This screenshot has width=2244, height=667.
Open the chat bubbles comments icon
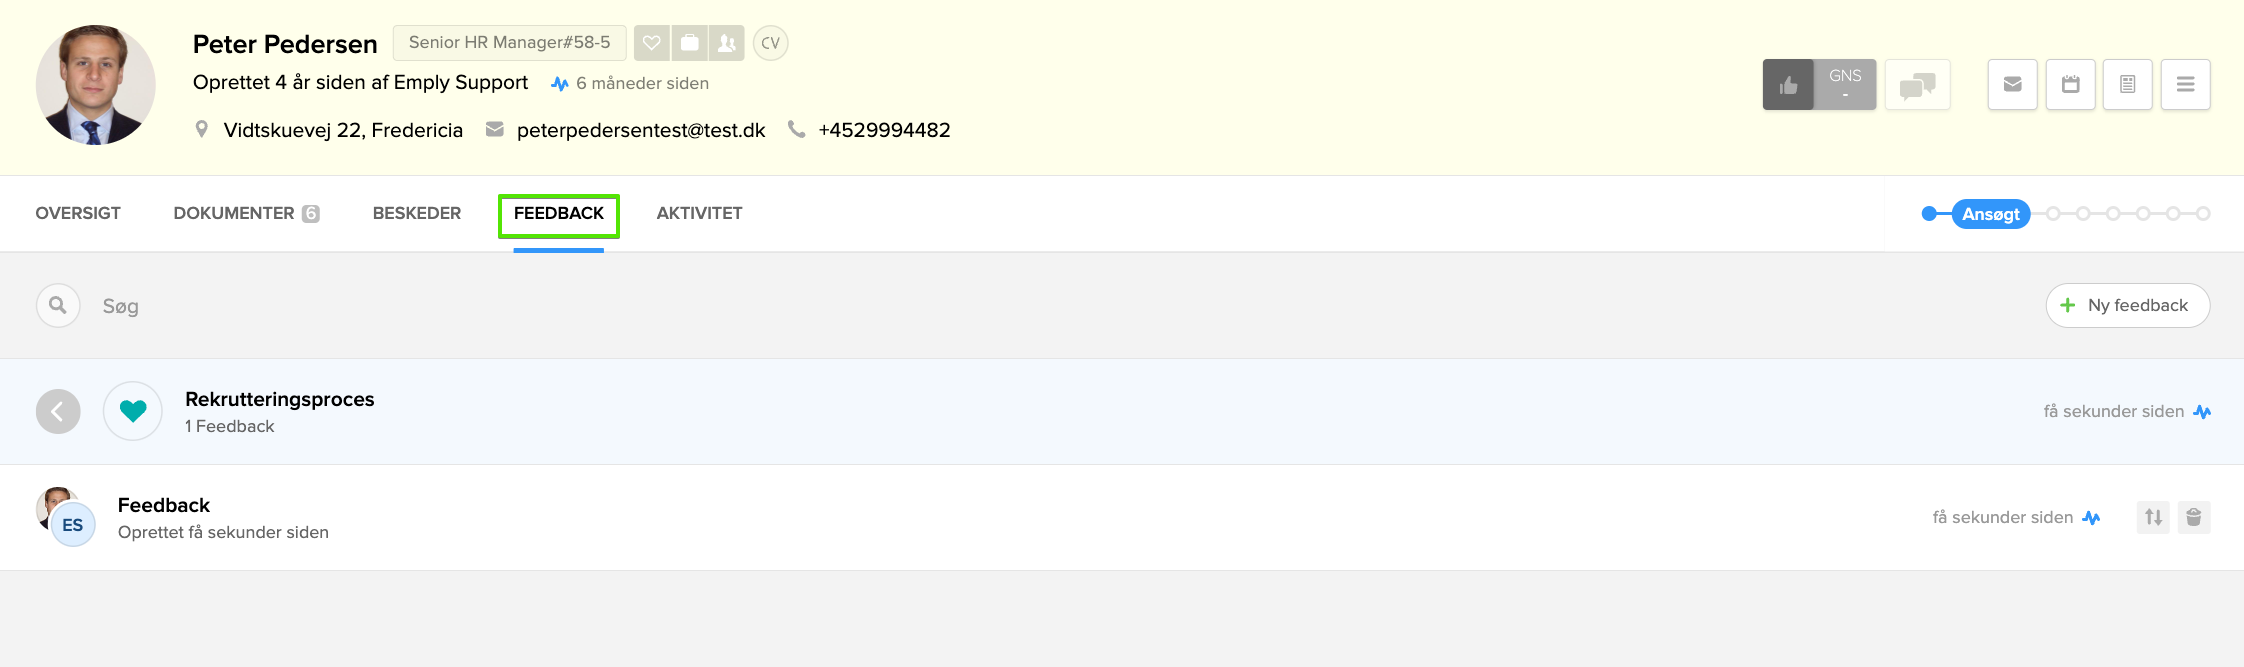(1917, 85)
